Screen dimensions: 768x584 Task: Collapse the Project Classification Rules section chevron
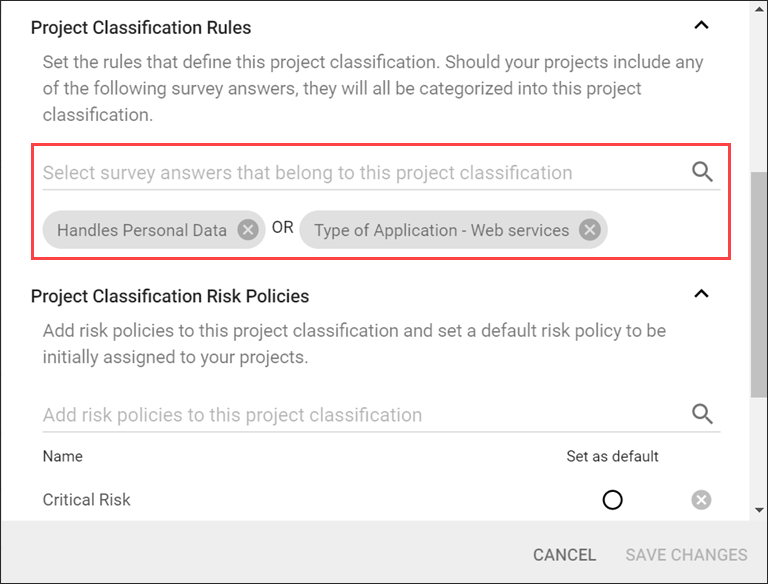click(x=702, y=26)
